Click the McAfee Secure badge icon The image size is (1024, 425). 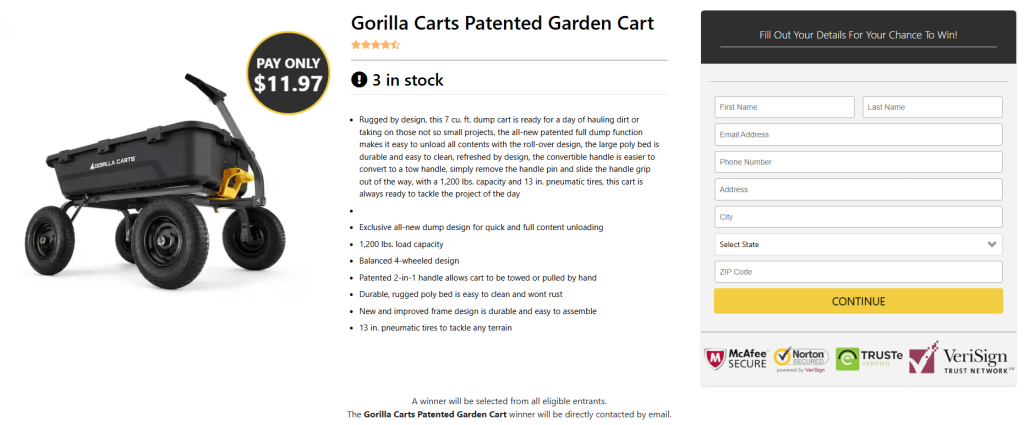[735, 358]
